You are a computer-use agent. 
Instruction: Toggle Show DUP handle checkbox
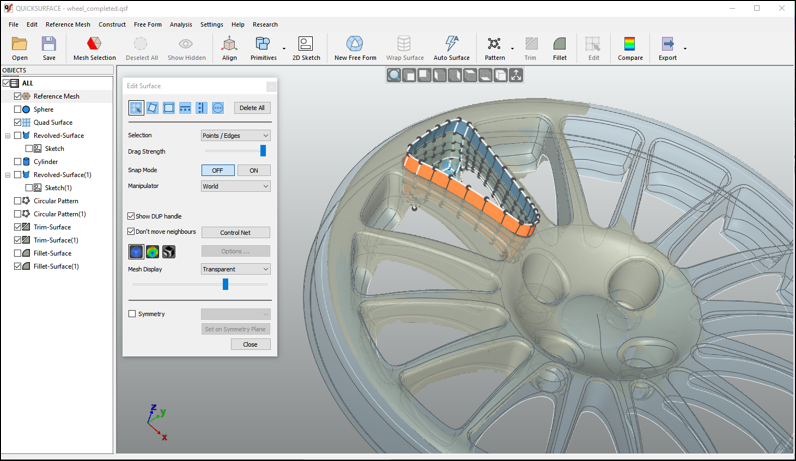click(132, 216)
